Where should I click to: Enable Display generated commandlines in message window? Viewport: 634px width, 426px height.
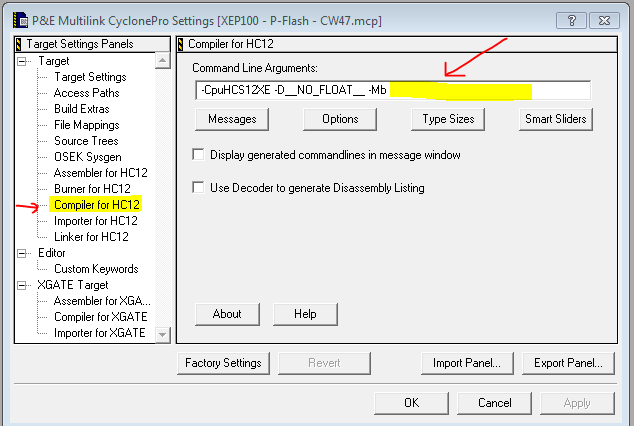click(198, 155)
